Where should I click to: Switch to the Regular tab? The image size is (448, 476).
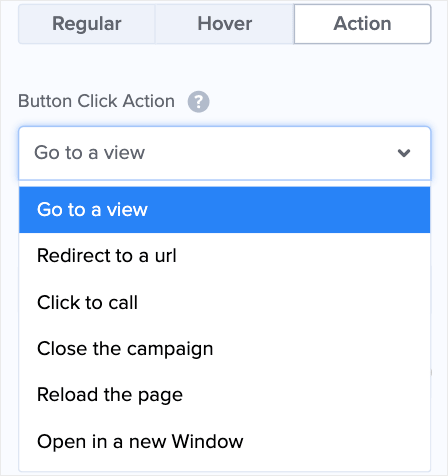pyautogui.click(x=87, y=24)
